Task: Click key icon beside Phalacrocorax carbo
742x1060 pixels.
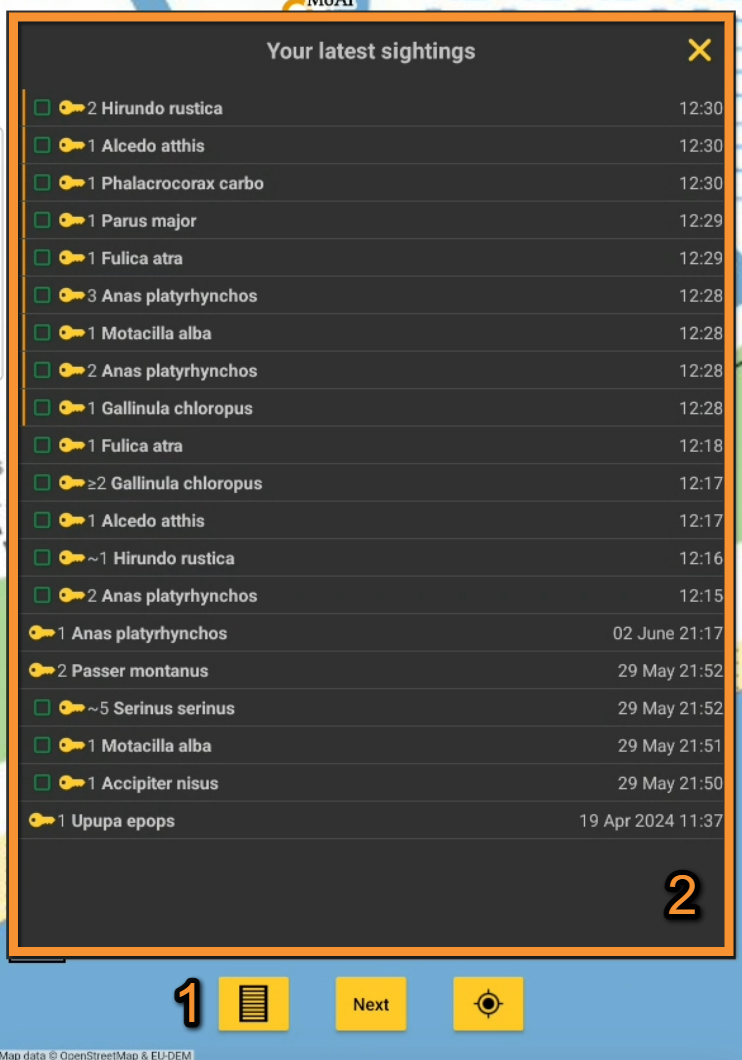Action: [x=72, y=183]
